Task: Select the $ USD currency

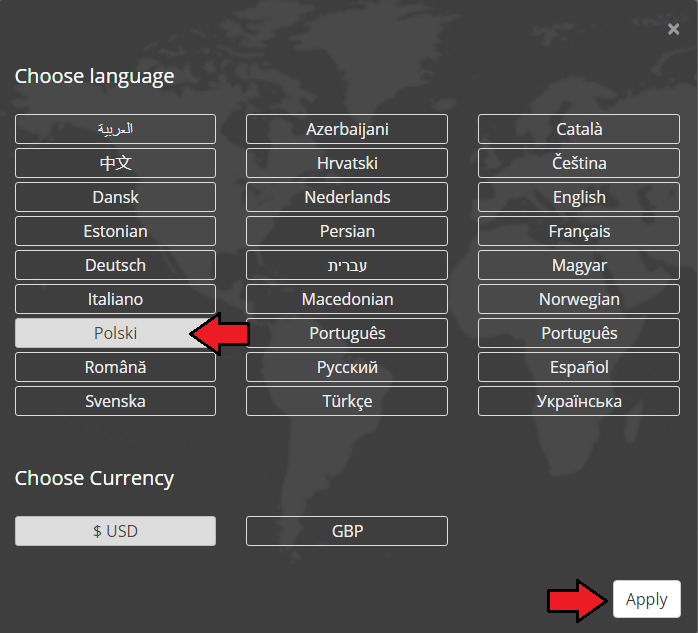Action: coord(115,531)
